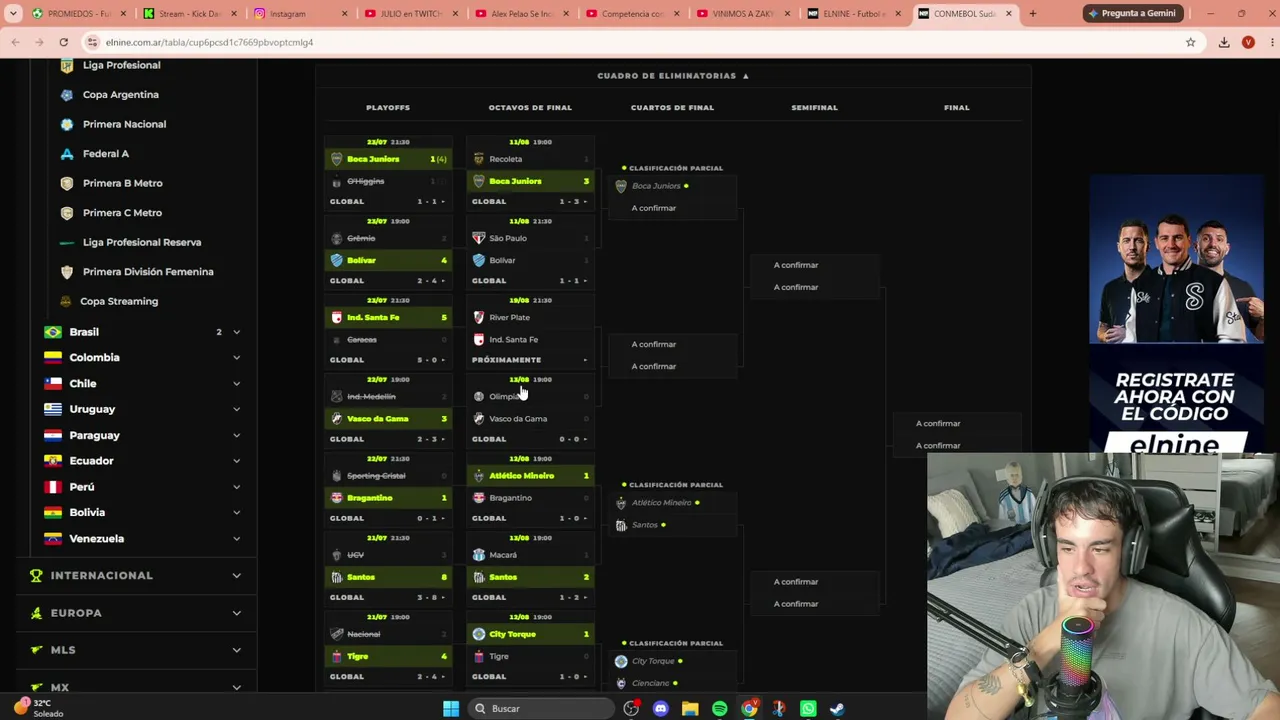Open the Atlético Mineiro octavos match row
1280x720 pixels.
[x=530, y=476]
